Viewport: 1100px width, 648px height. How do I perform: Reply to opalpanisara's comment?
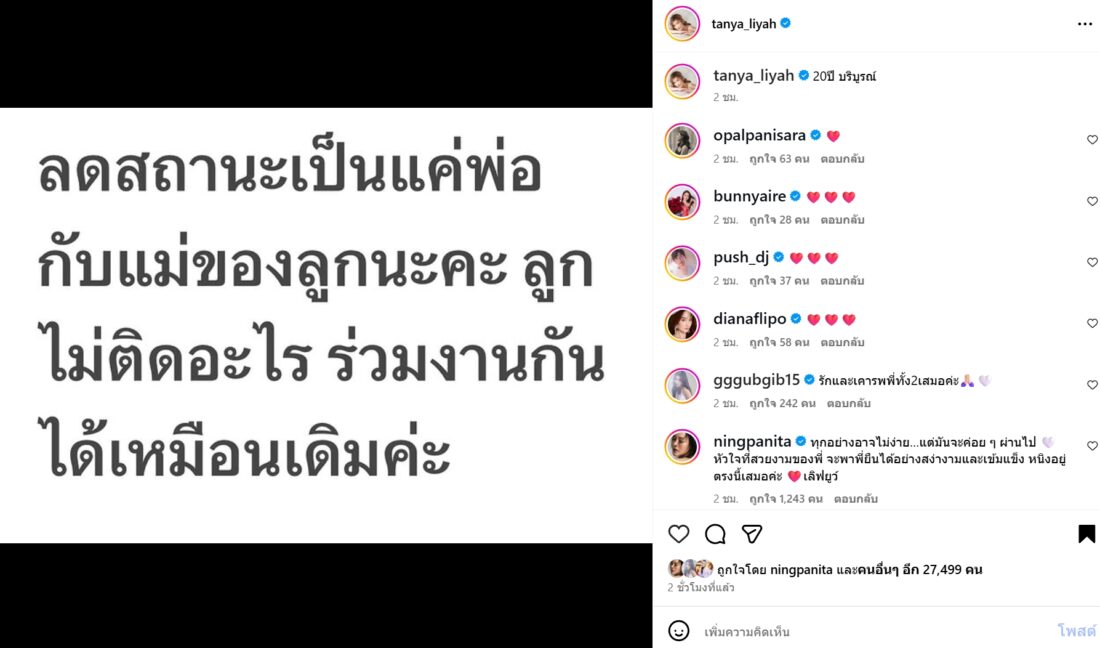click(x=842, y=159)
